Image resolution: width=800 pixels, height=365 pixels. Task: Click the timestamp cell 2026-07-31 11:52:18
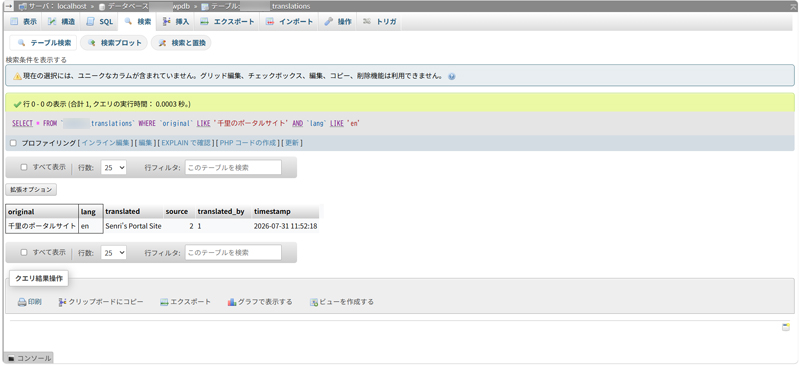[286, 226]
